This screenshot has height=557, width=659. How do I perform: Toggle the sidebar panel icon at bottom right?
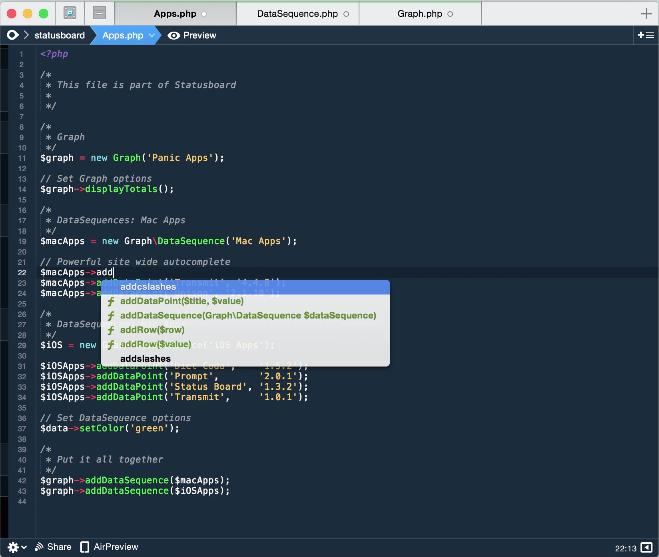point(646,547)
